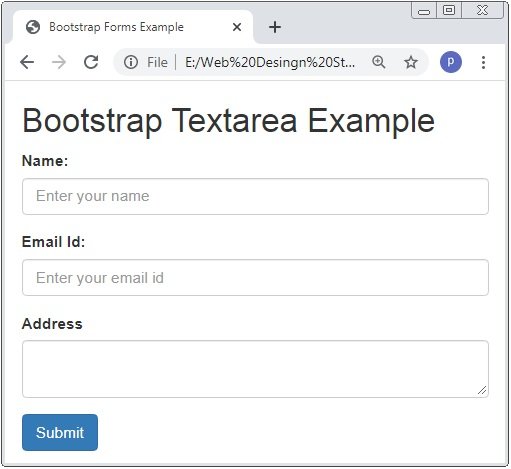Viewport: 511px width, 469px height.
Task: Open the Chrome three-dot menu
Action: [x=483, y=62]
